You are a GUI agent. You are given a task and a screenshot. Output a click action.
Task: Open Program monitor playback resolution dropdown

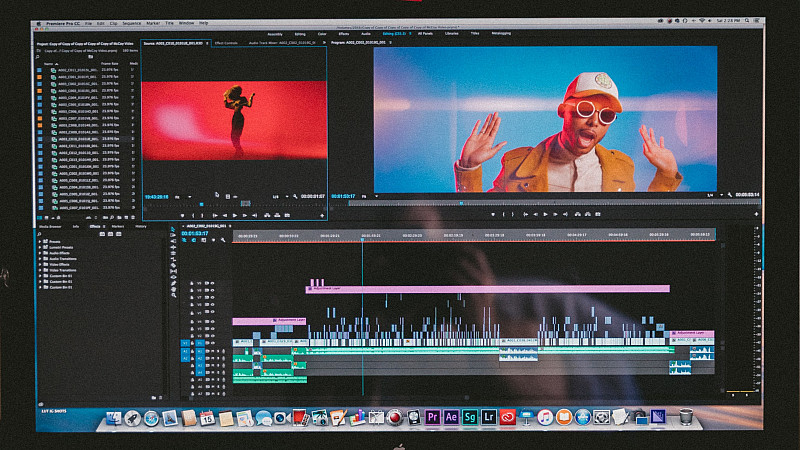tap(716, 195)
